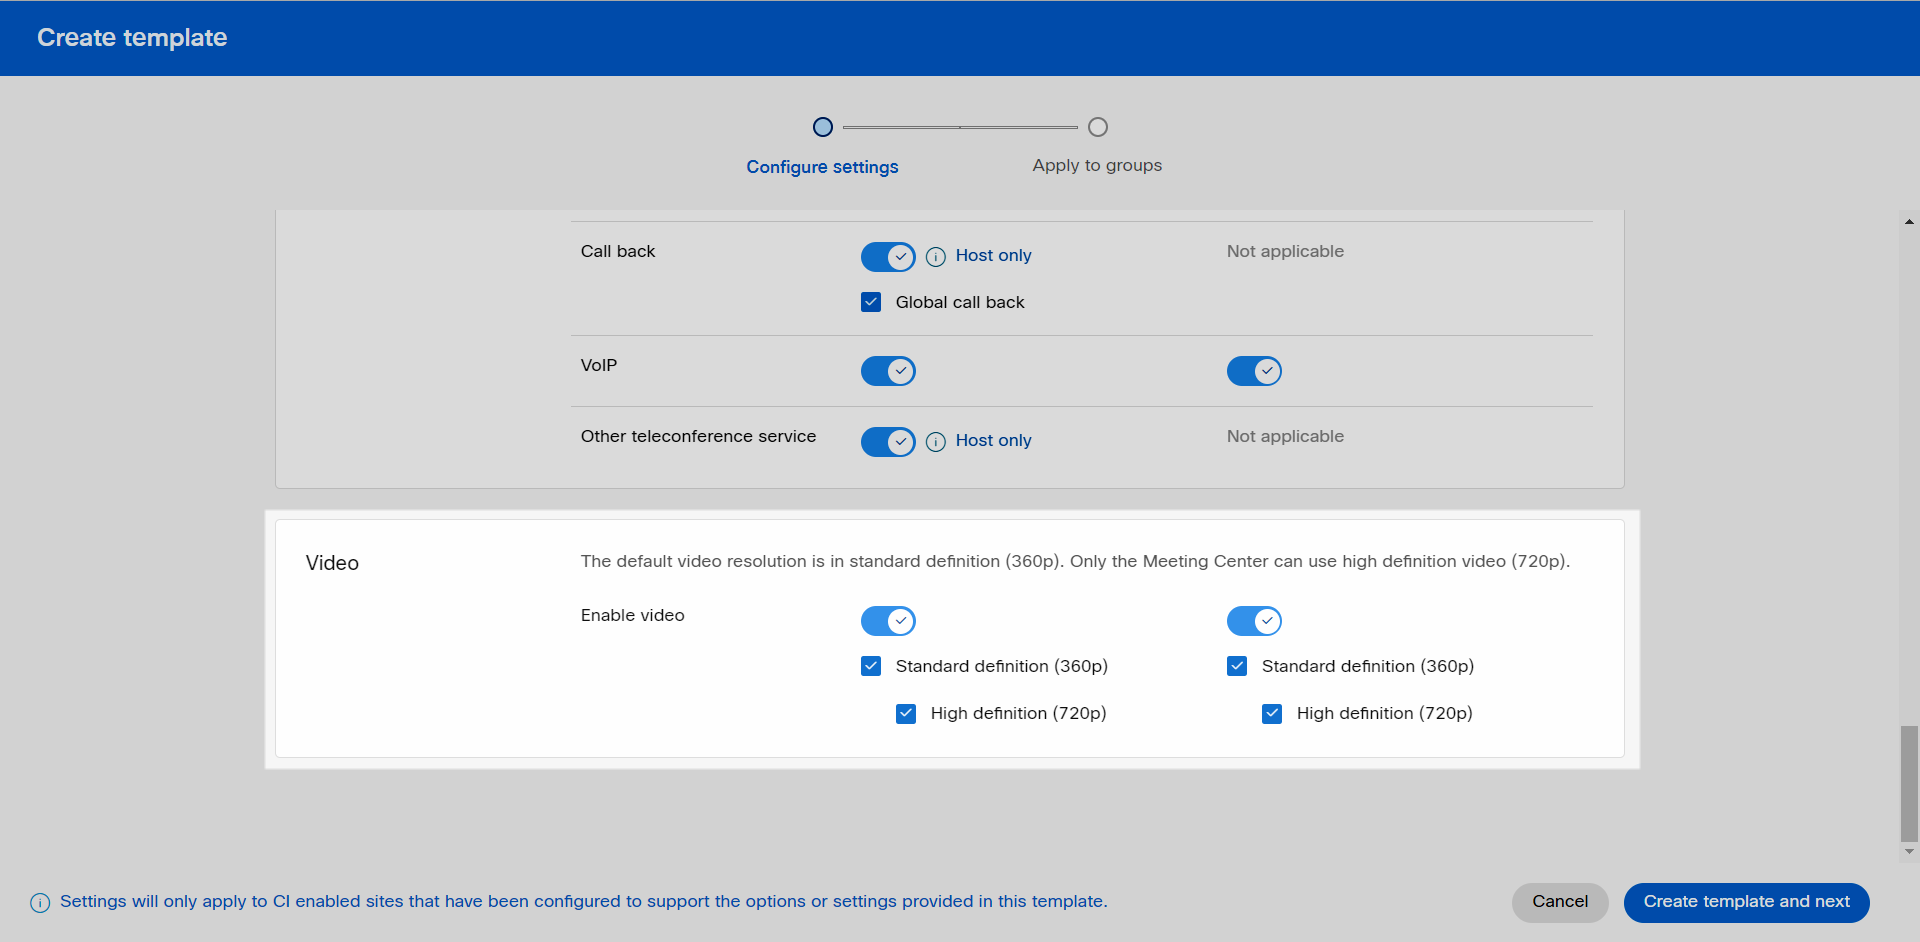Click the Call back row label

(x=617, y=252)
